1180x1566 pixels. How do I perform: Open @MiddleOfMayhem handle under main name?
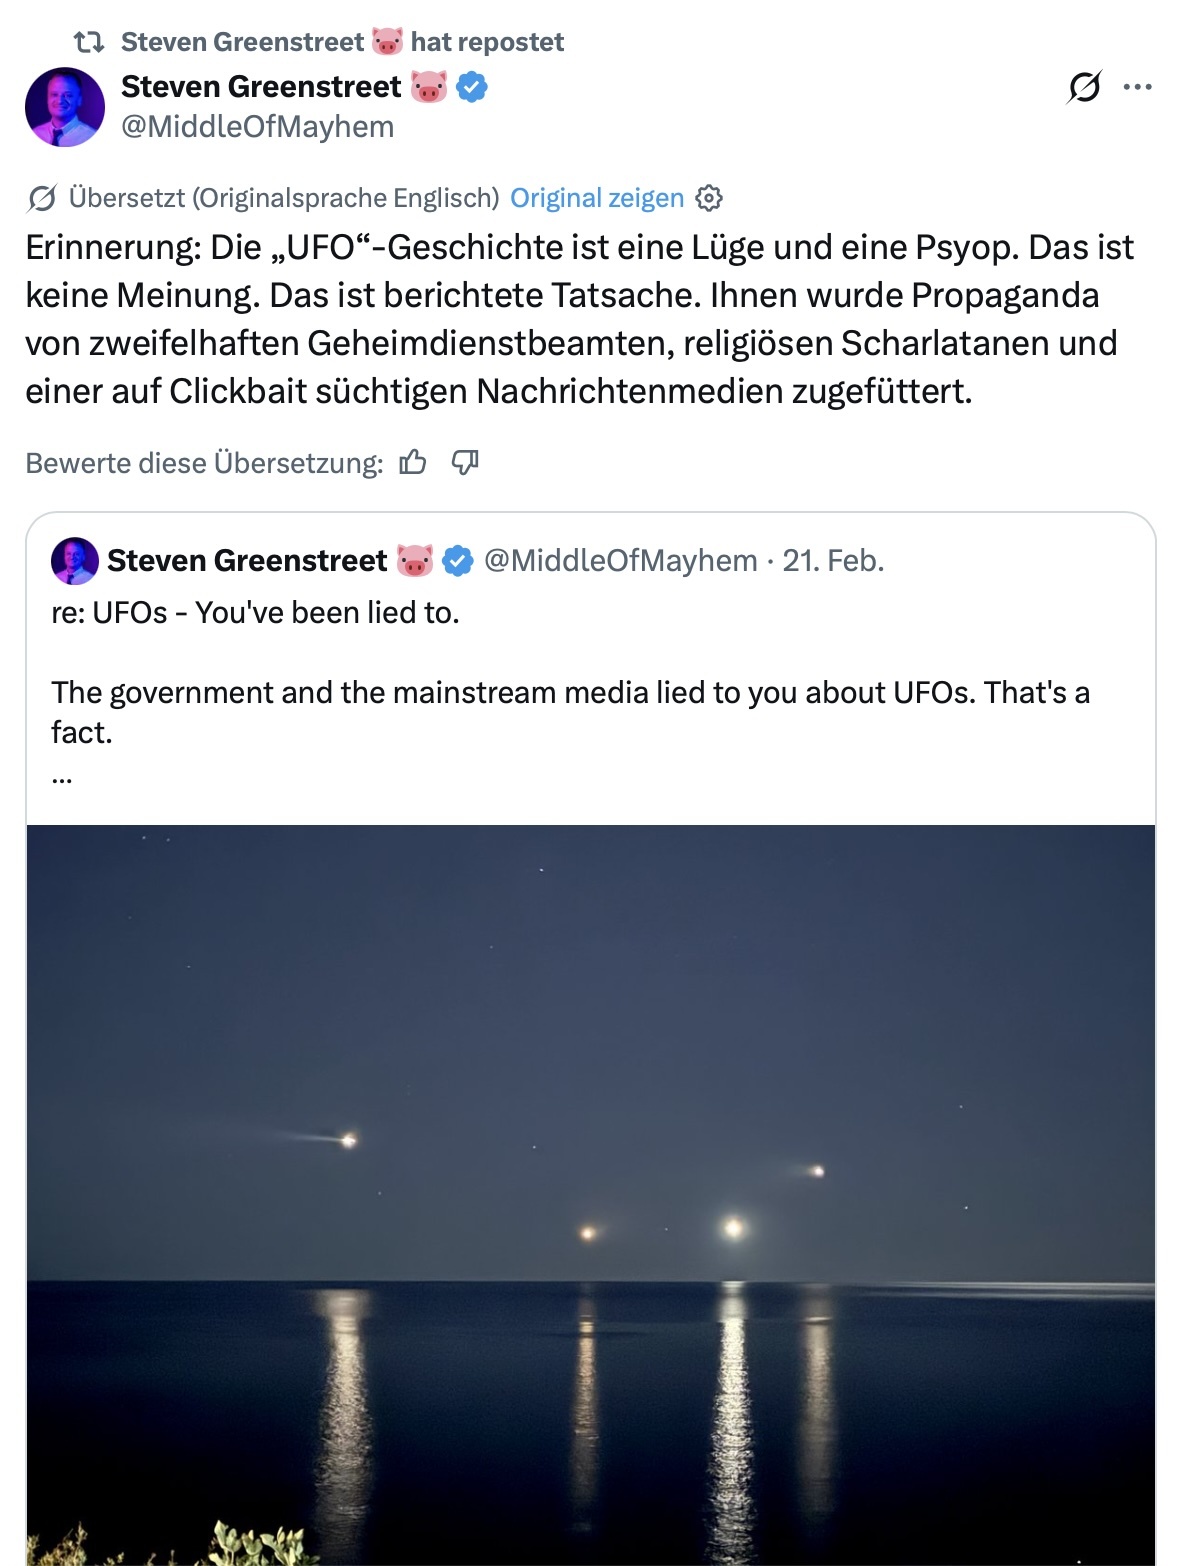coord(258,127)
